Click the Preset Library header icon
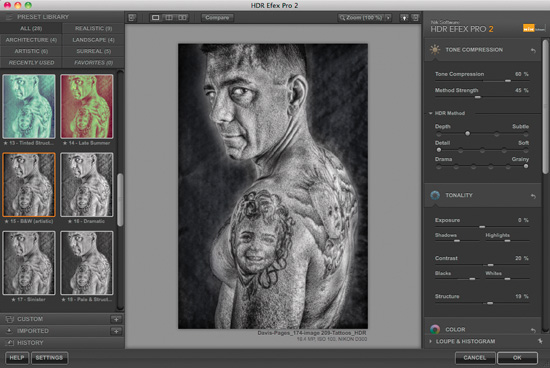The height and width of the screenshot is (368, 550). (x=9, y=17)
